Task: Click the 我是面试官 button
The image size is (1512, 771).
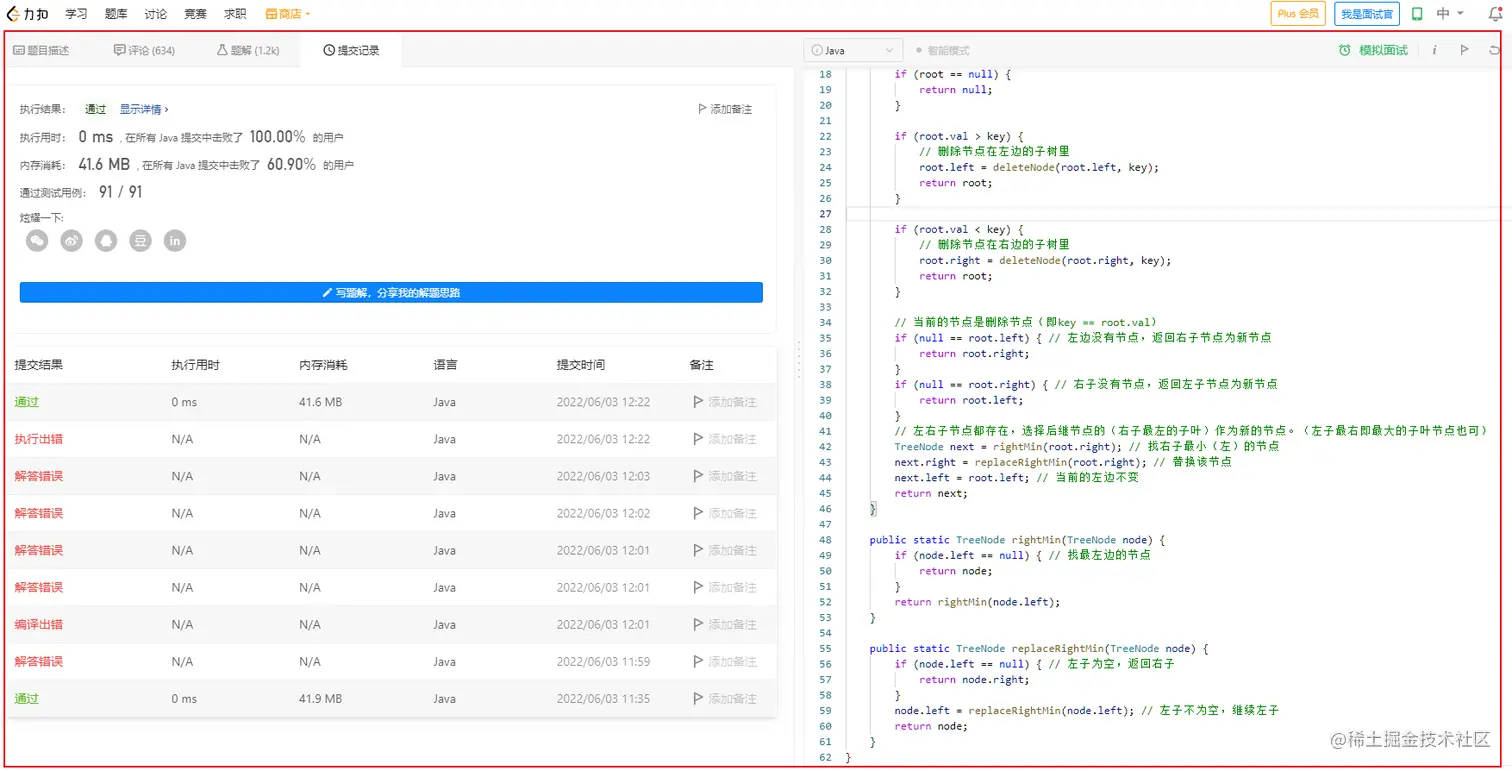Action: click(1367, 14)
